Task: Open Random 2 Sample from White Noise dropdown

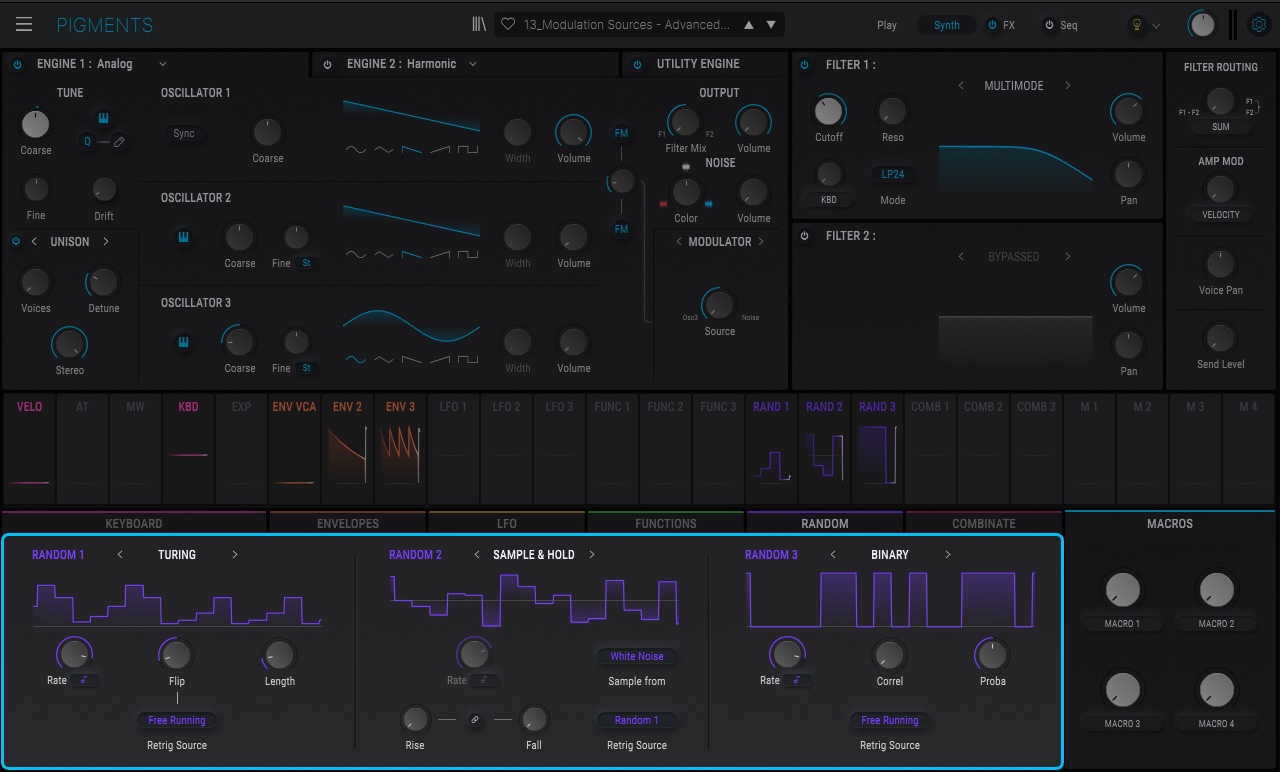Action: click(637, 657)
